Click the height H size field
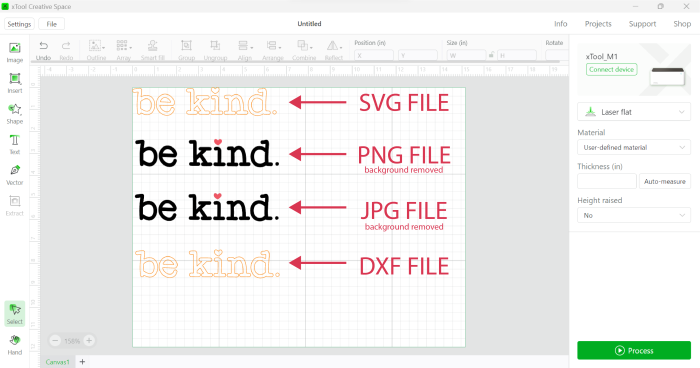Image resolution: width=700 pixels, height=368 pixels. [517, 55]
